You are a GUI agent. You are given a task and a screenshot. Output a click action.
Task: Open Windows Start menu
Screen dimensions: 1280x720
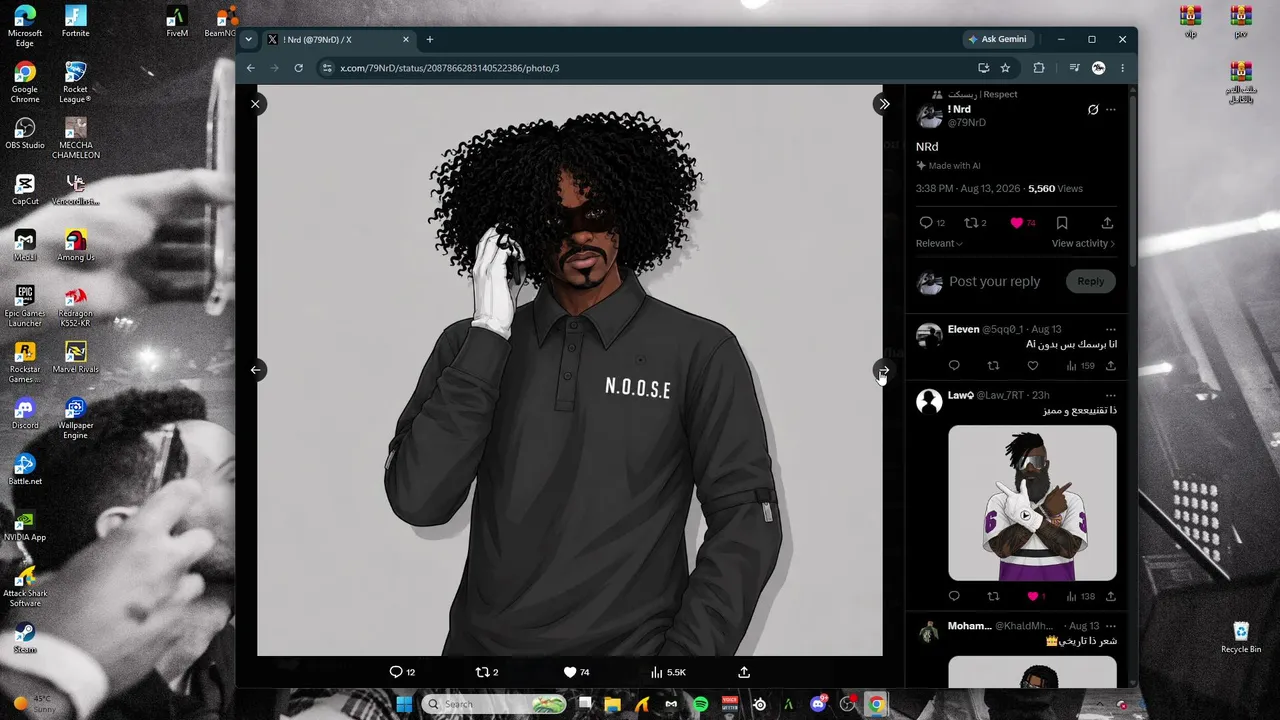coord(404,704)
